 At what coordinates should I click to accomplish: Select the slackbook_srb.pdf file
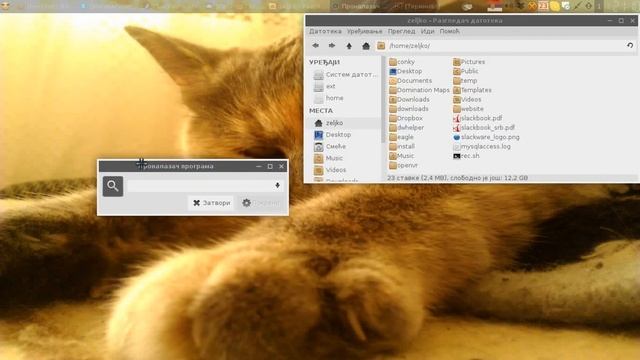(484, 127)
